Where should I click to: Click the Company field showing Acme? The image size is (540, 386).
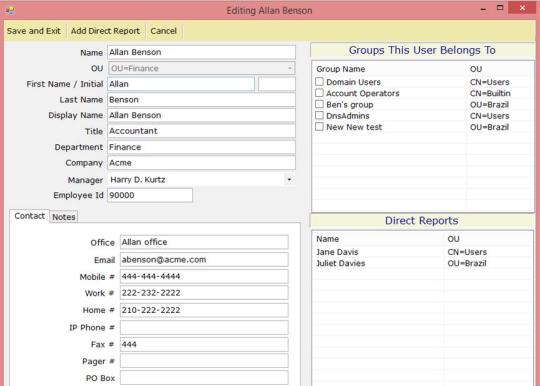click(x=201, y=163)
